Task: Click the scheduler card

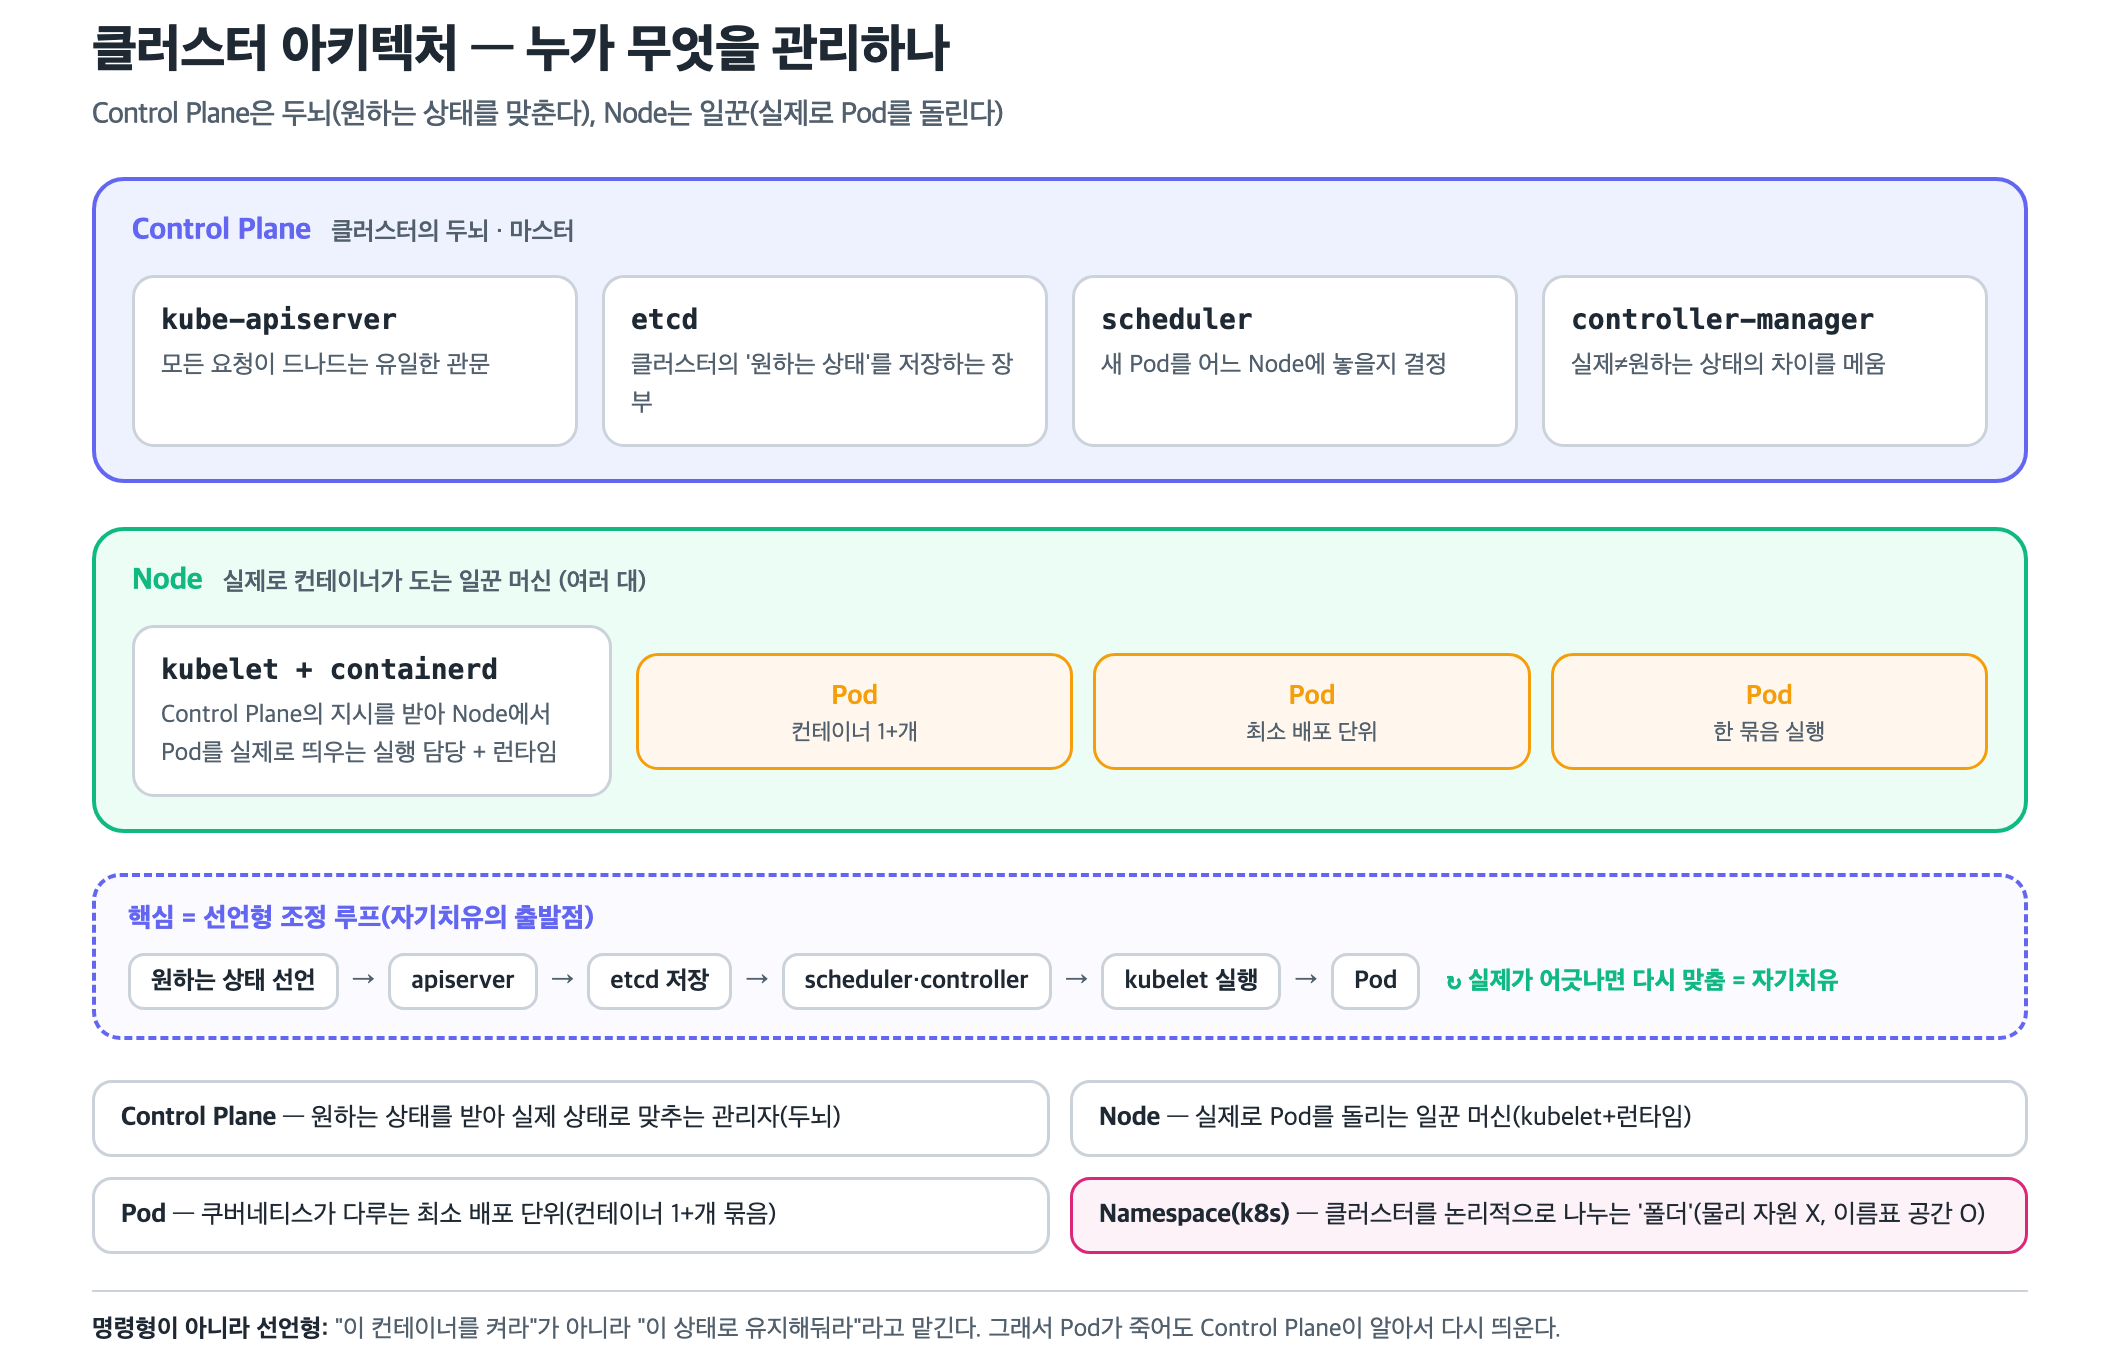Action: [x=1295, y=361]
